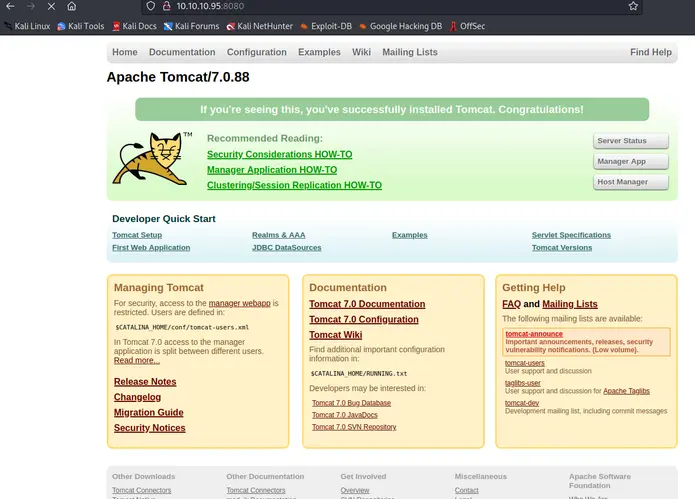The image size is (695, 499).
Task: Open the Kali Tools bookmark
Action: [x=81, y=26]
